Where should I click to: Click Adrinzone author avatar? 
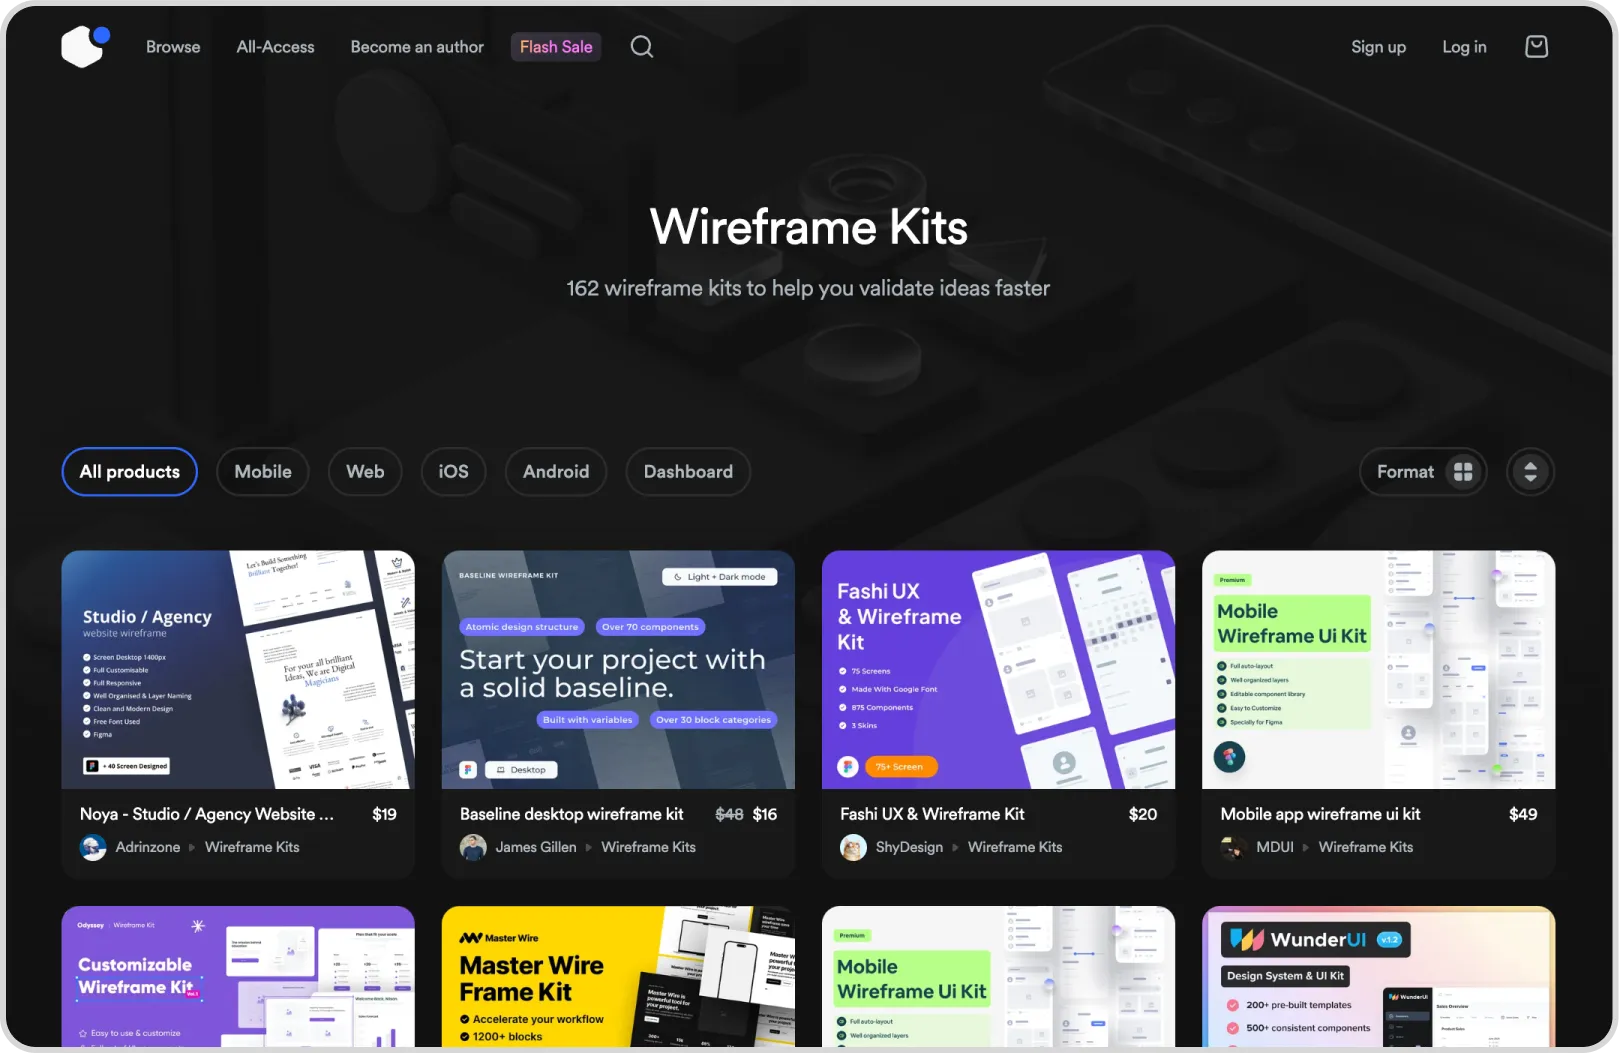[x=93, y=847]
